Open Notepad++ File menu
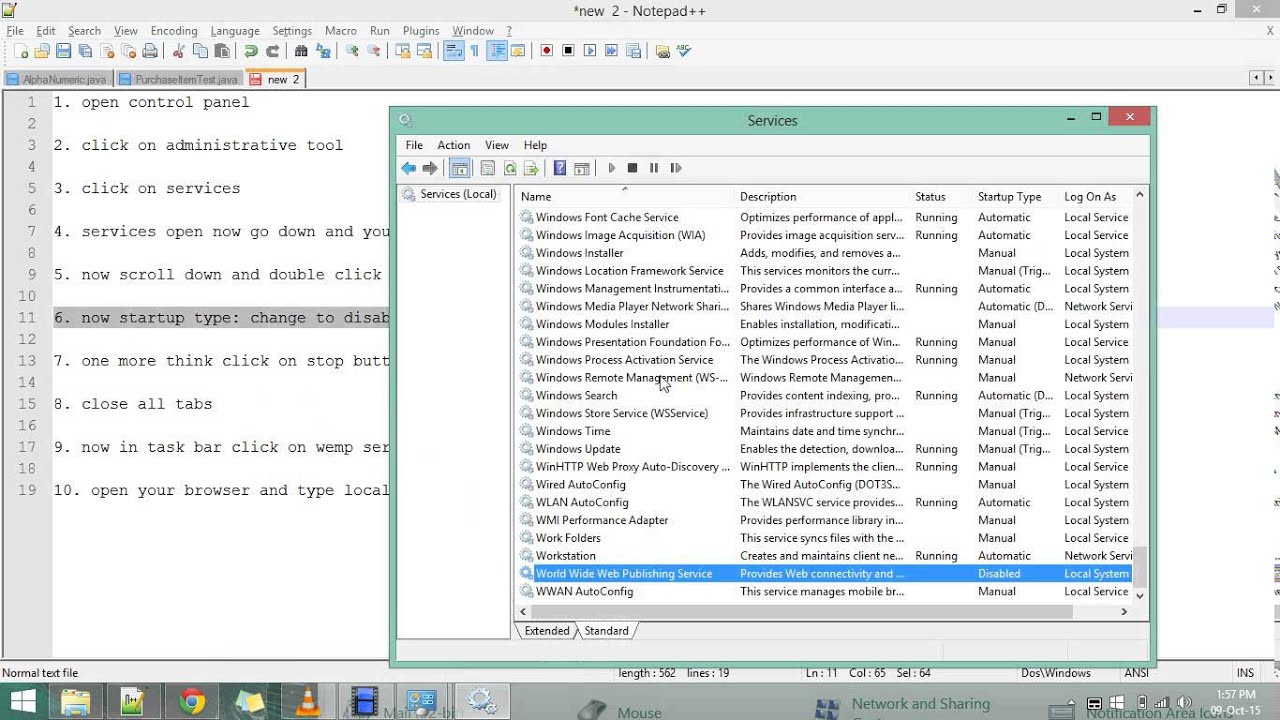1280x720 pixels. point(15,31)
